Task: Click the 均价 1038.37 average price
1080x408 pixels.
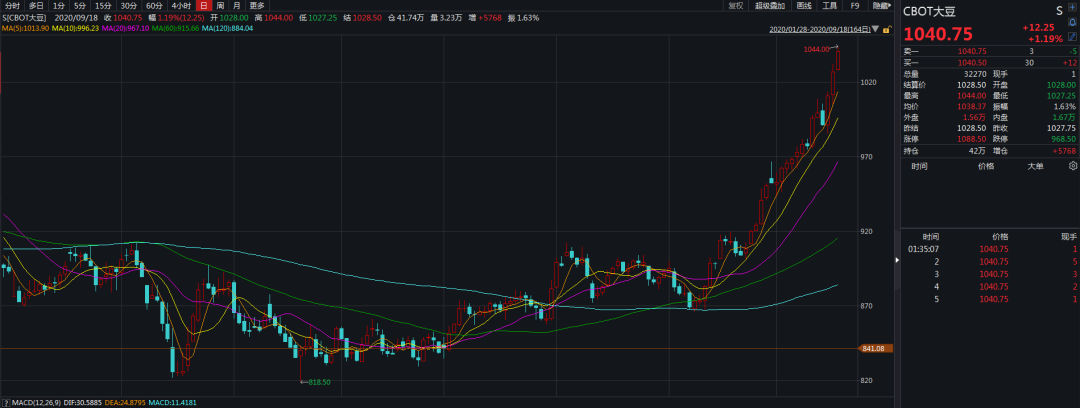Action: click(x=971, y=106)
